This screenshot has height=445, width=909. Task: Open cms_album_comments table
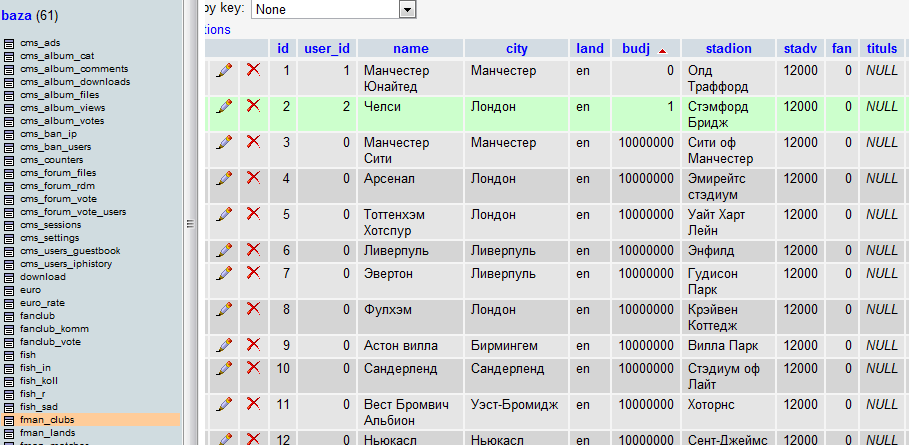[x=74, y=69]
